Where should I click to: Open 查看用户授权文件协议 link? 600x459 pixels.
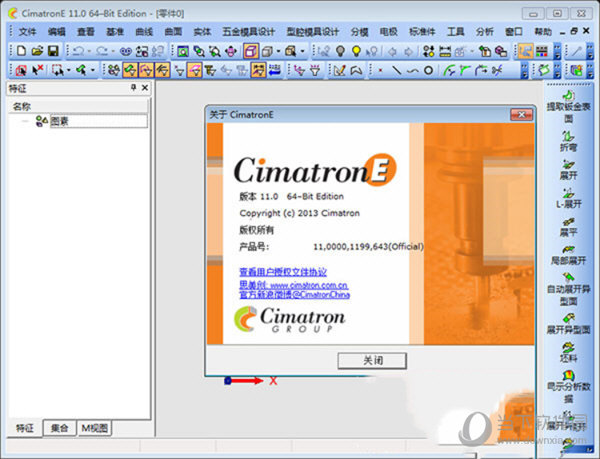283,272
